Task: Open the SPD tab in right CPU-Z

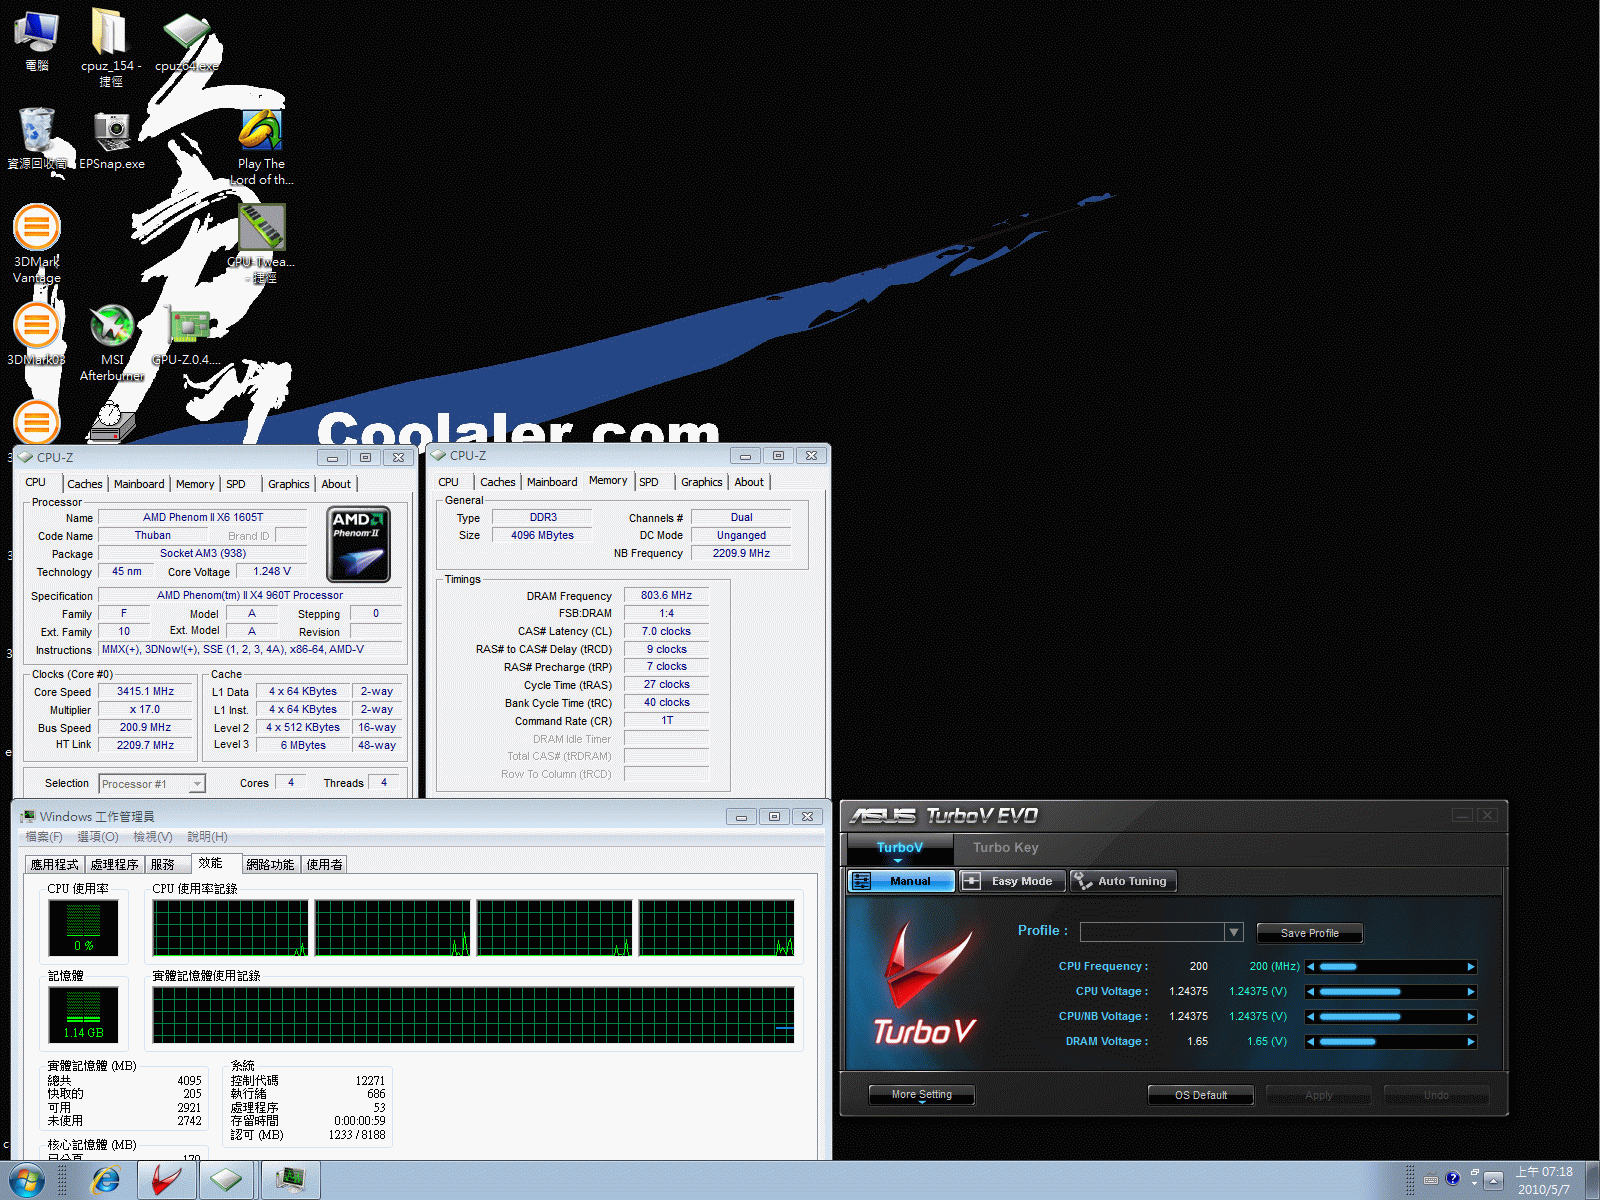Action: (x=649, y=482)
